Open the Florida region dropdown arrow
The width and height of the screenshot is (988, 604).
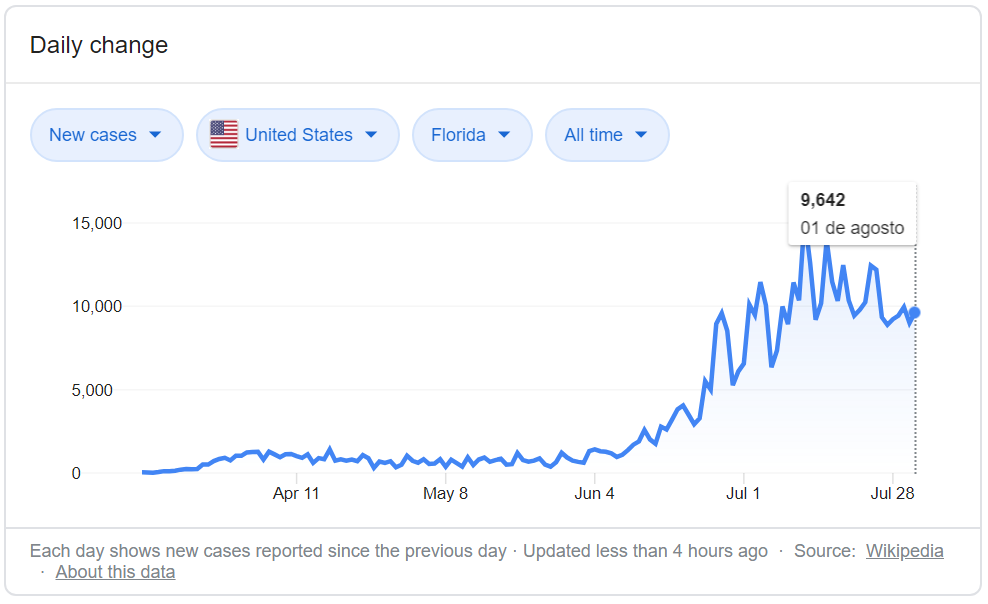pos(503,135)
